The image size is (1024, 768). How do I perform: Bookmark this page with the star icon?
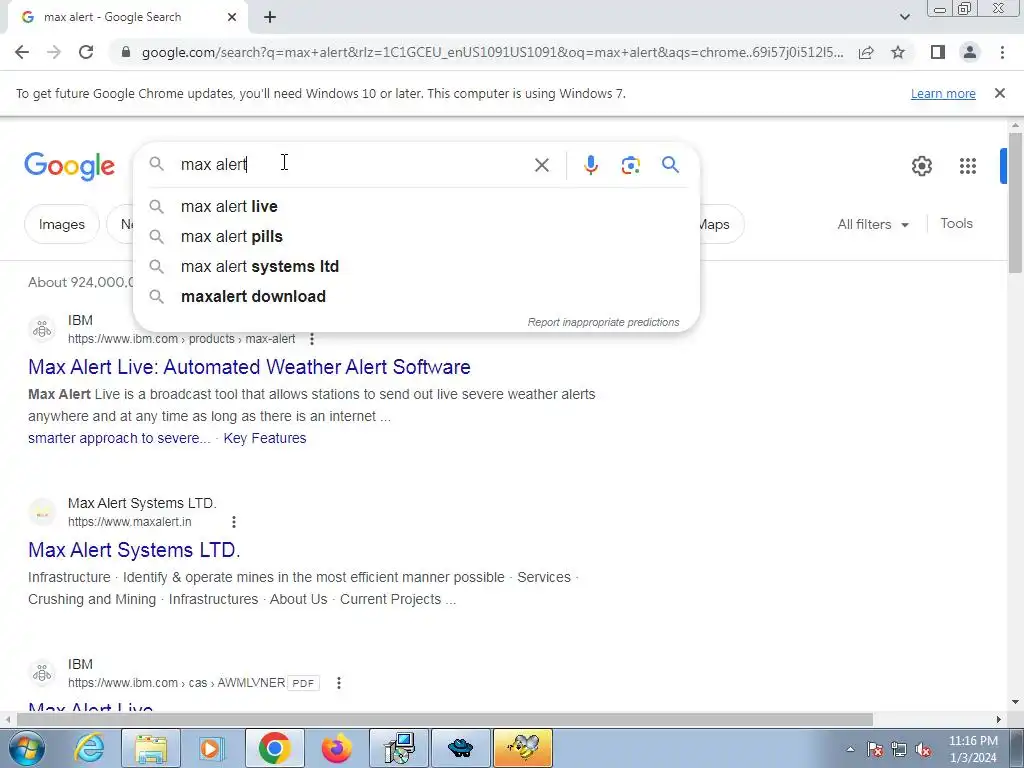(898, 52)
